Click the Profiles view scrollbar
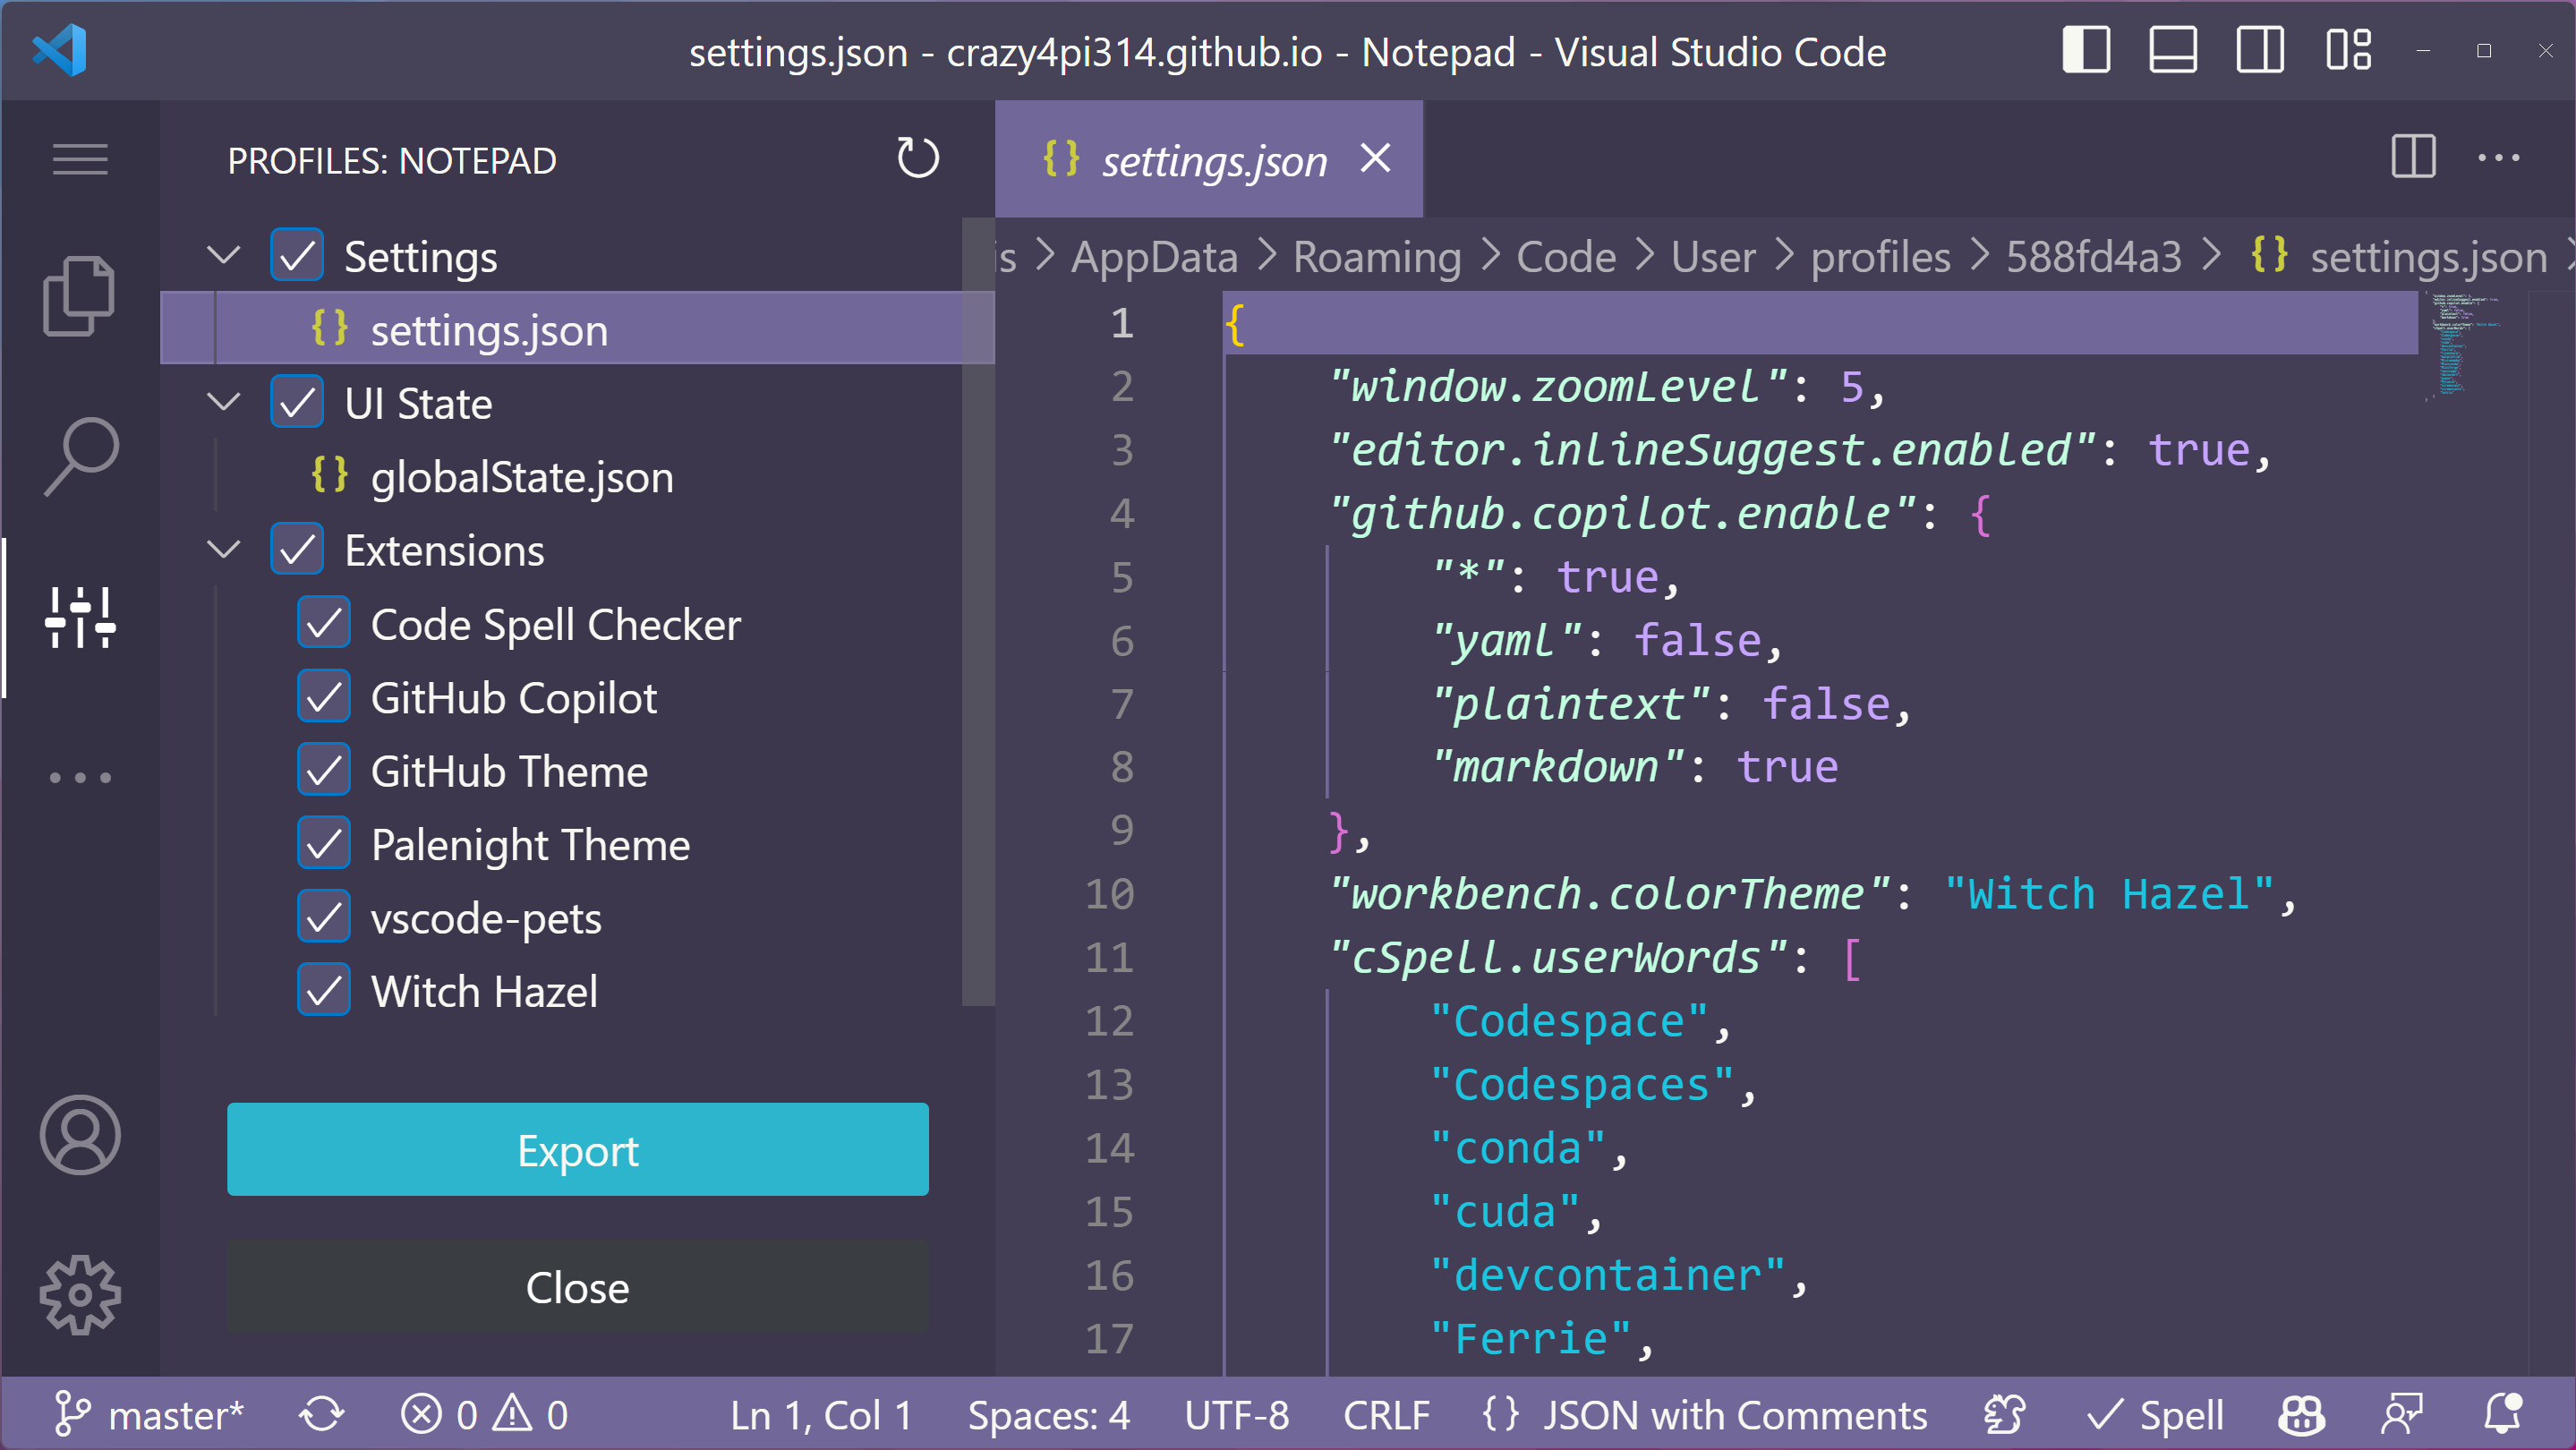The height and width of the screenshot is (1450, 2576). click(977, 612)
